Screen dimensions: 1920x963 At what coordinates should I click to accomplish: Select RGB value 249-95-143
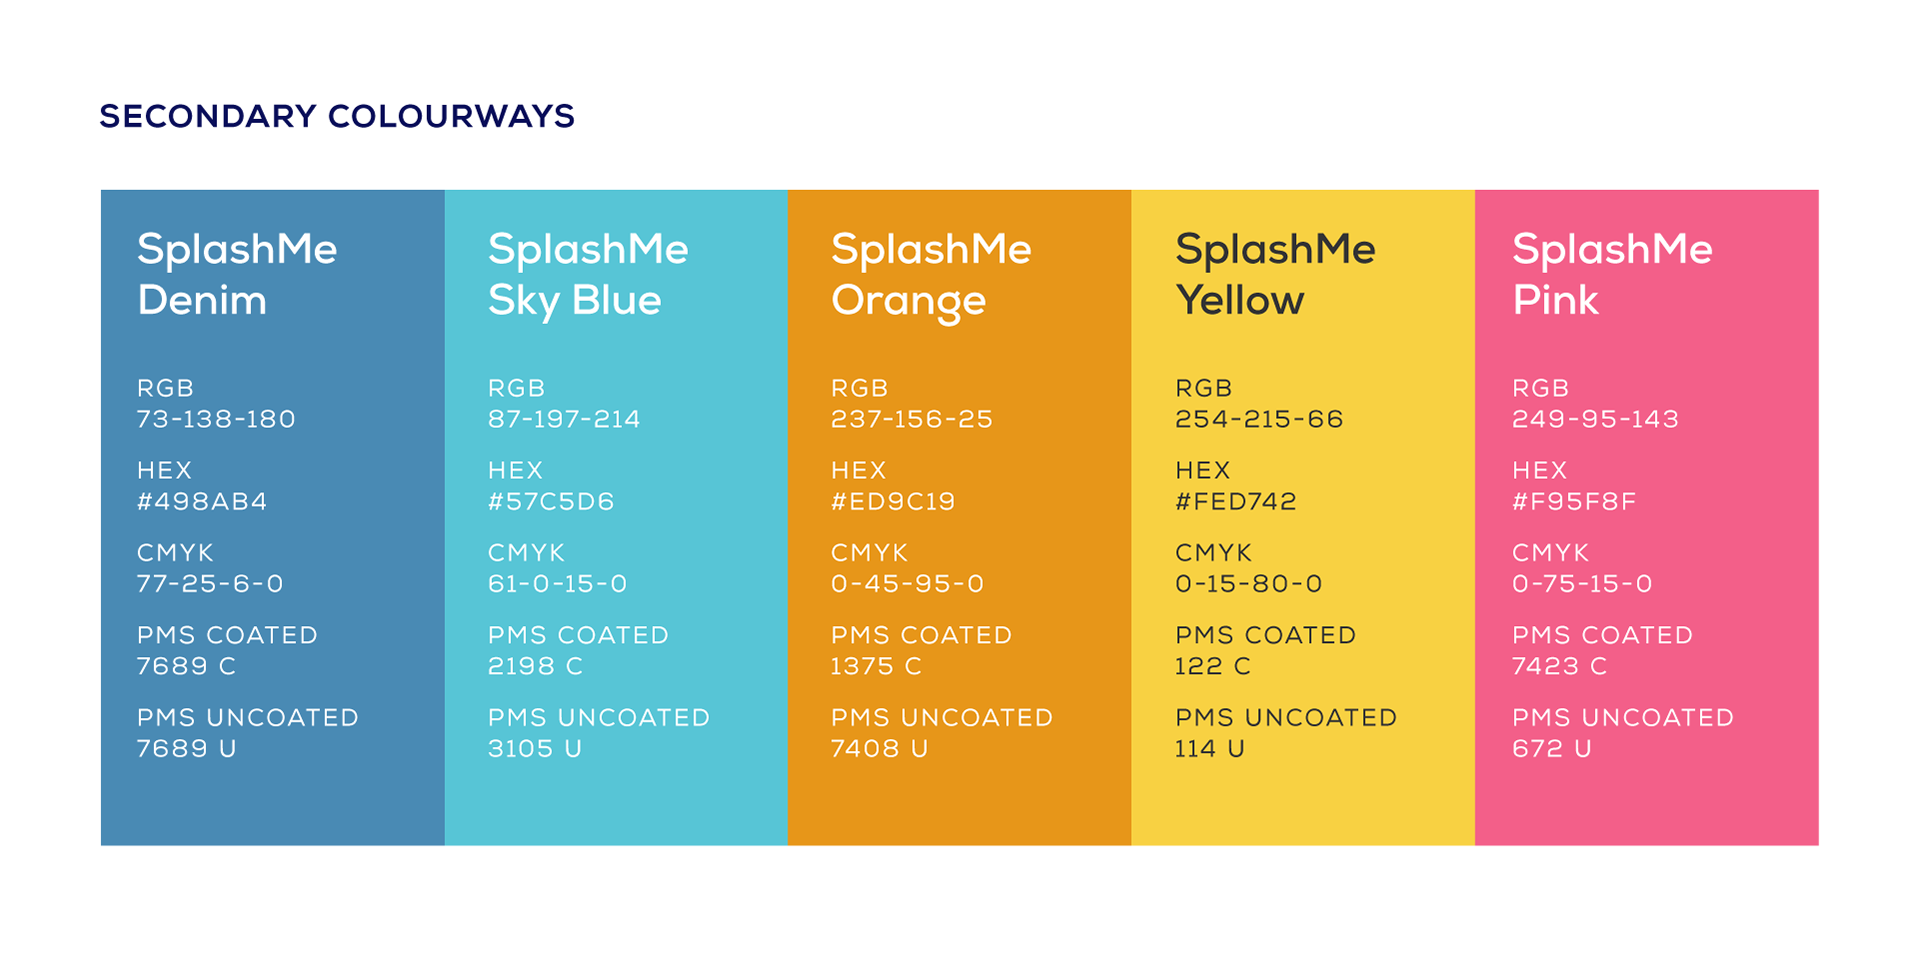1595,419
